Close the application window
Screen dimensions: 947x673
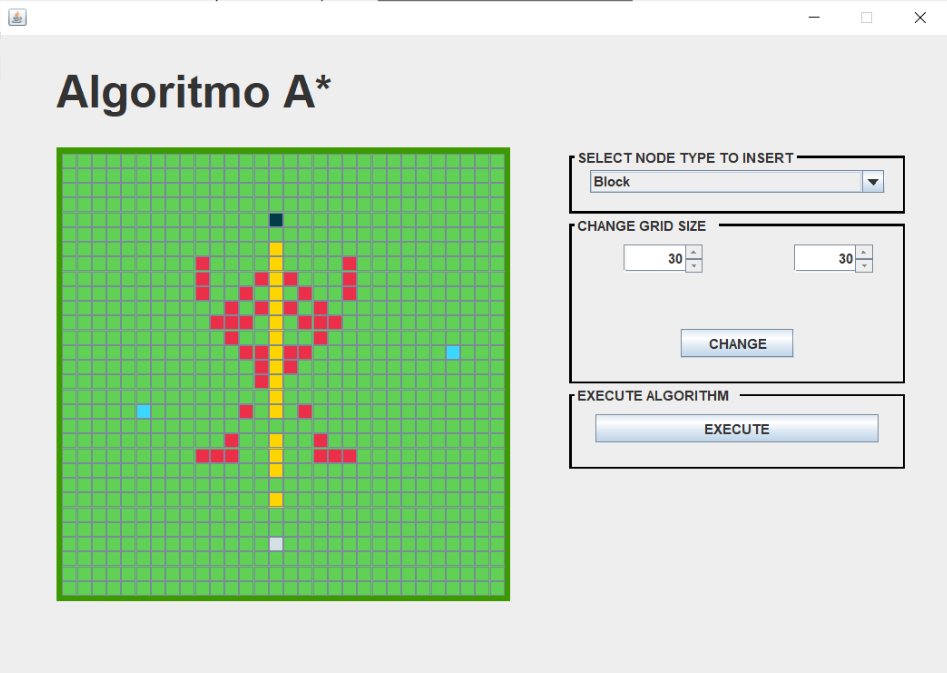click(x=920, y=18)
